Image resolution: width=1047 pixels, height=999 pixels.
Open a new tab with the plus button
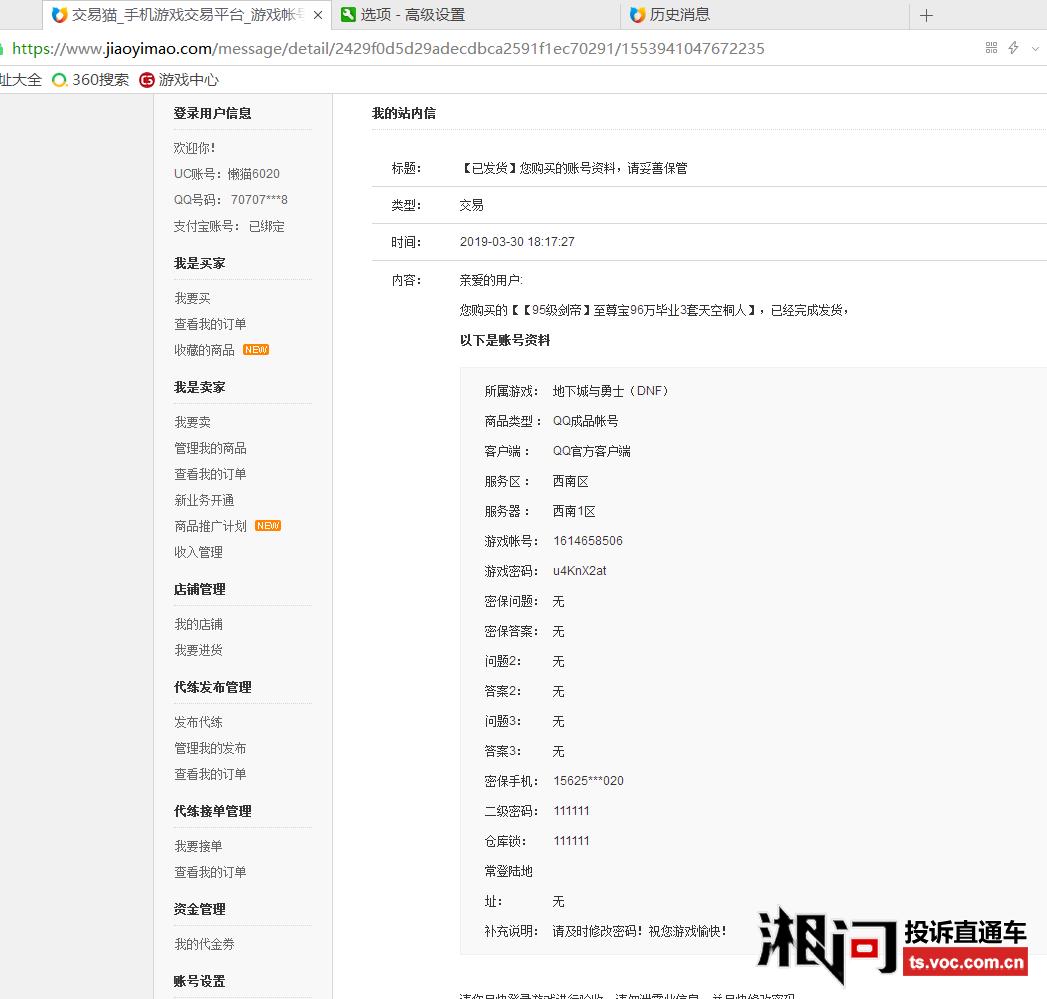pyautogui.click(x=926, y=15)
